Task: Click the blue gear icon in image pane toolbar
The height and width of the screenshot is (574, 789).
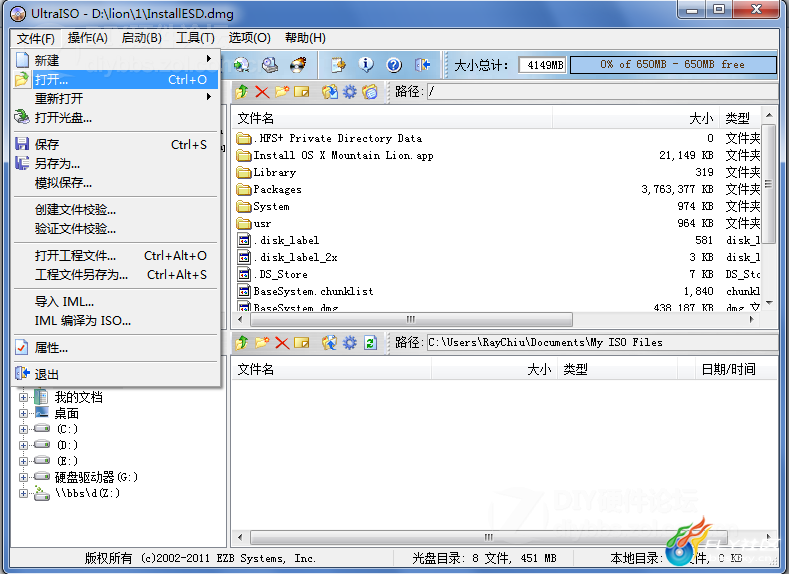Action: tap(350, 92)
